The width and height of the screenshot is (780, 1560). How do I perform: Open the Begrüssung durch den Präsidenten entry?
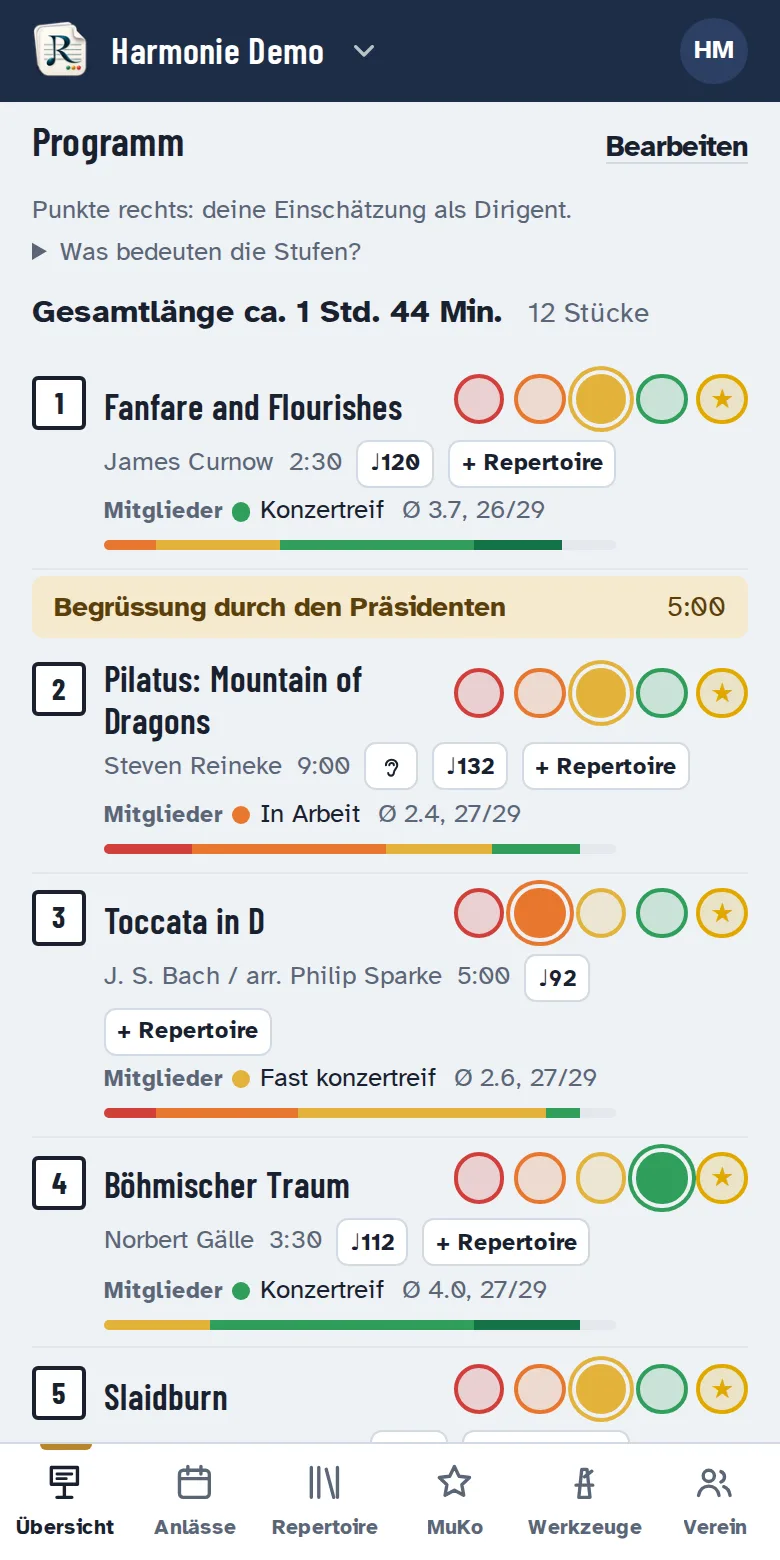click(390, 607)
